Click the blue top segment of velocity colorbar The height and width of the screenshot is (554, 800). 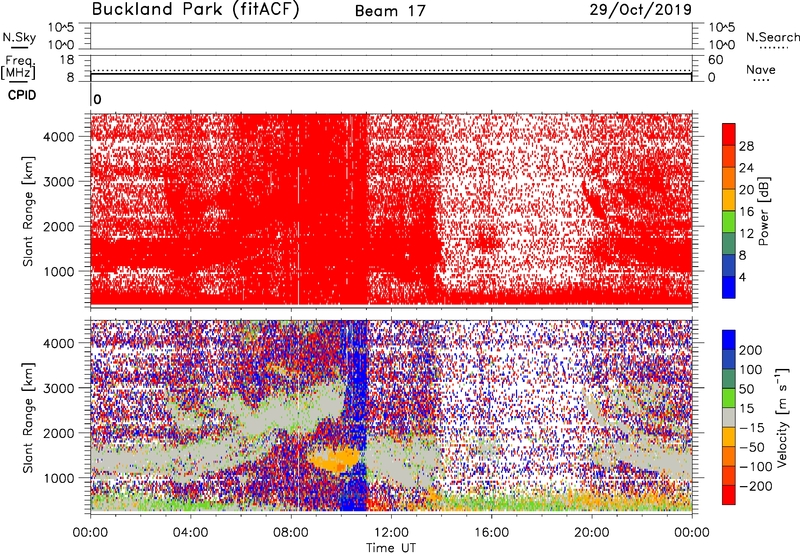[729, 340]
